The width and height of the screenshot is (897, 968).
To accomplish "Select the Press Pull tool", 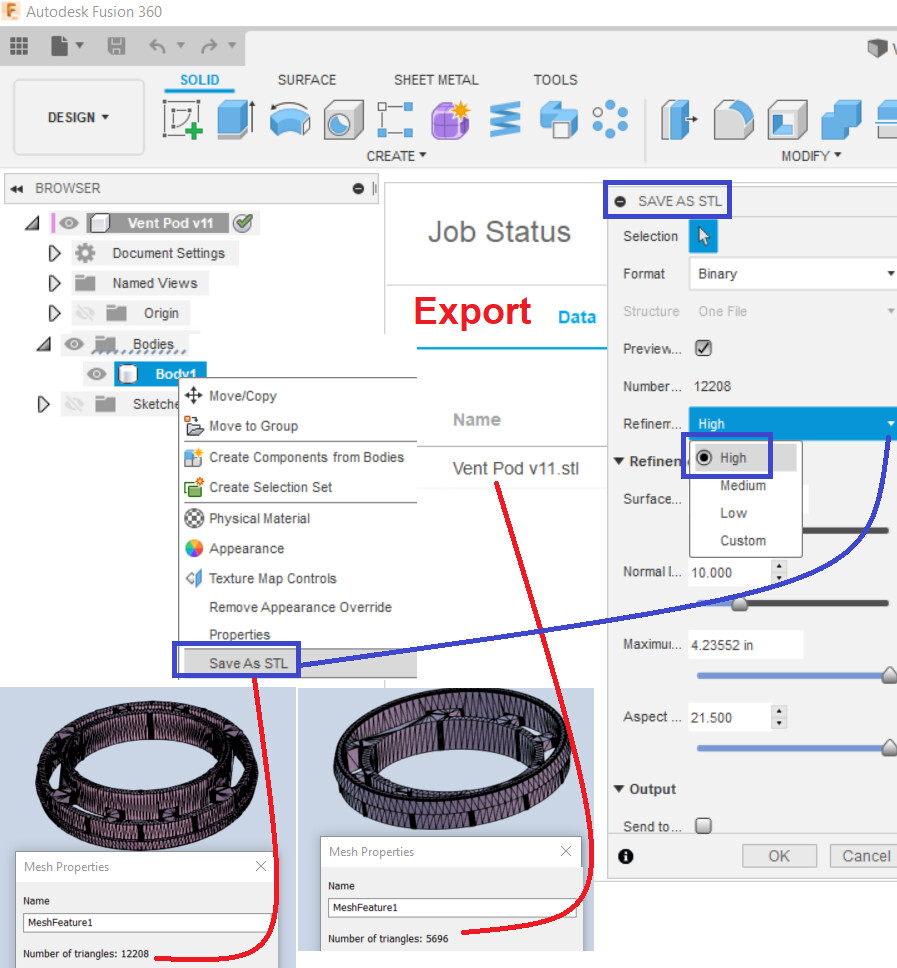I will pos(678,120).
